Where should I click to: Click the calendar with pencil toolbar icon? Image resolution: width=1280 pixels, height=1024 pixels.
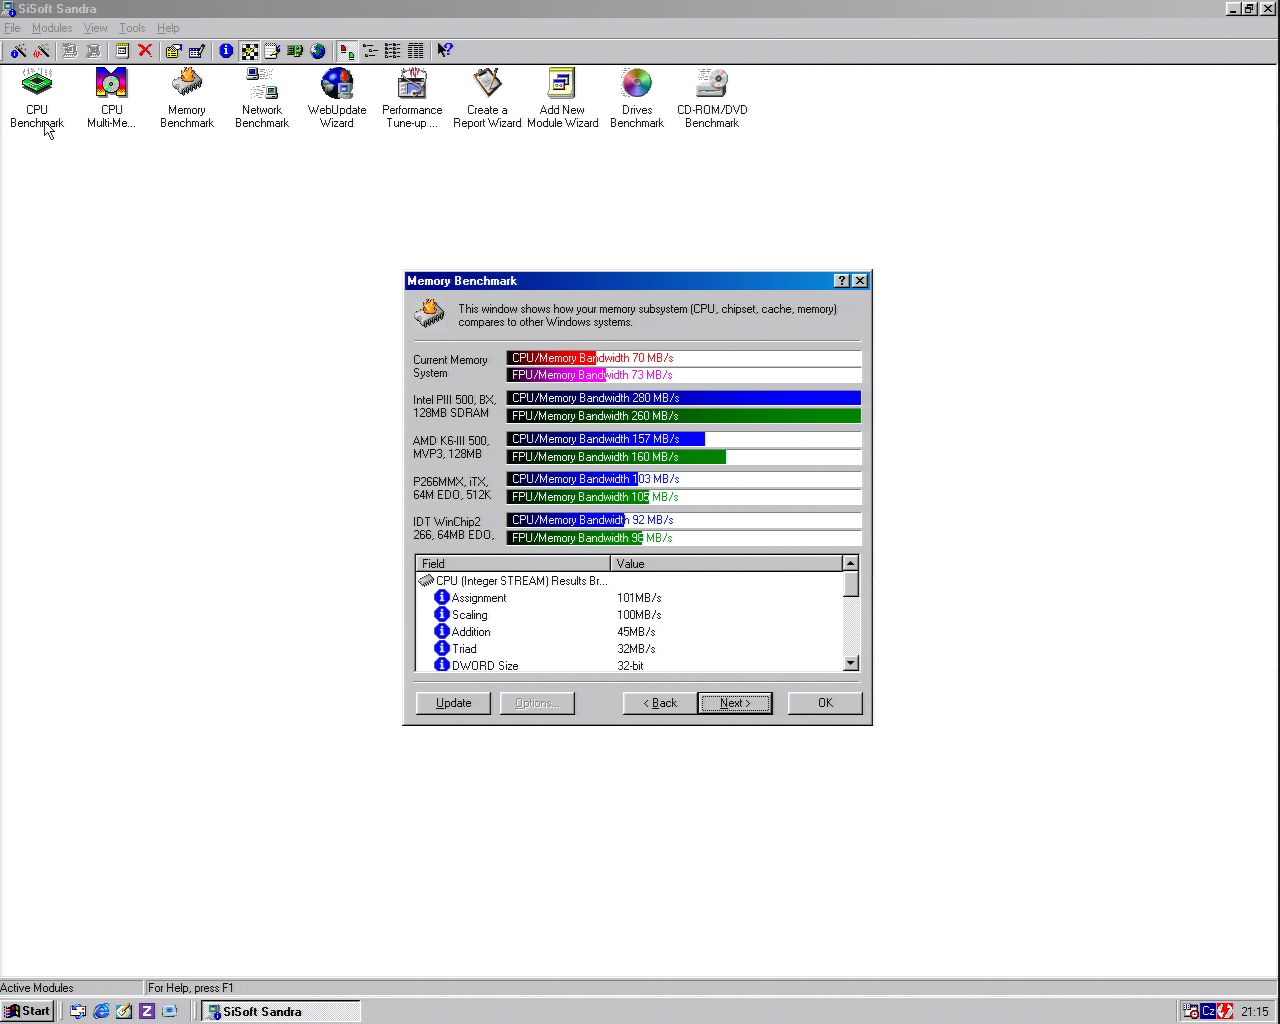point(197,50)
